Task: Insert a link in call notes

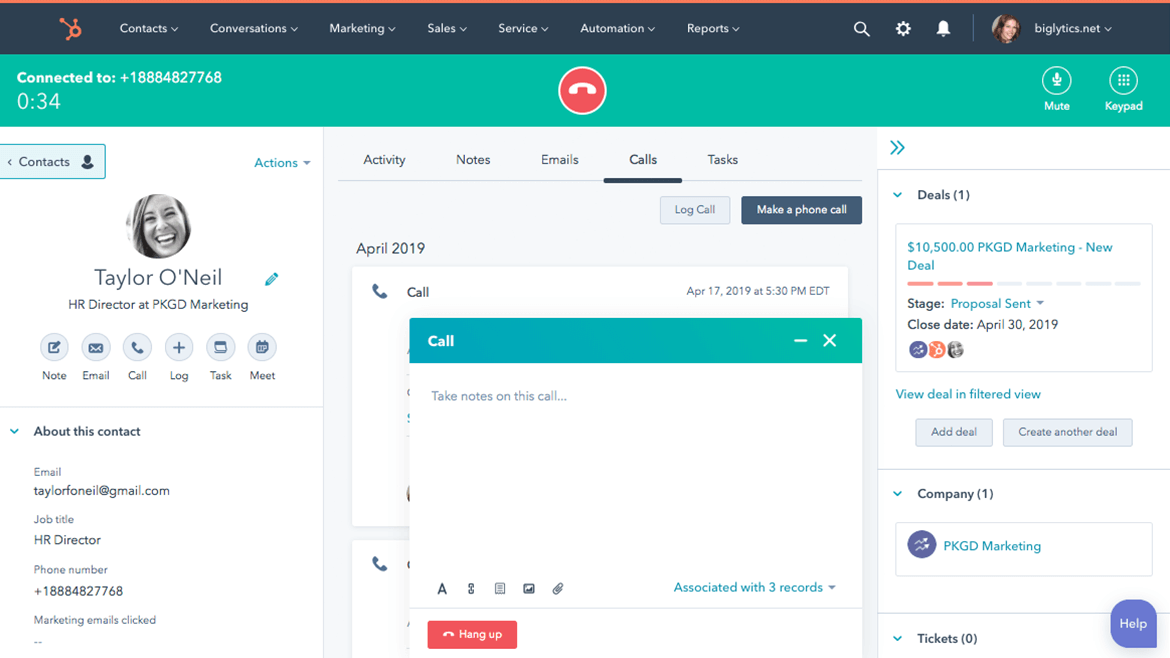Action: (471, 588)
